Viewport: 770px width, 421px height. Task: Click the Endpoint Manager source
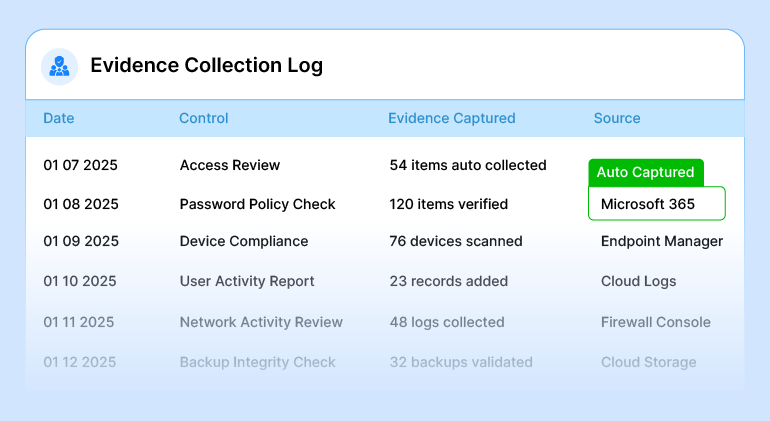(661, 241)
